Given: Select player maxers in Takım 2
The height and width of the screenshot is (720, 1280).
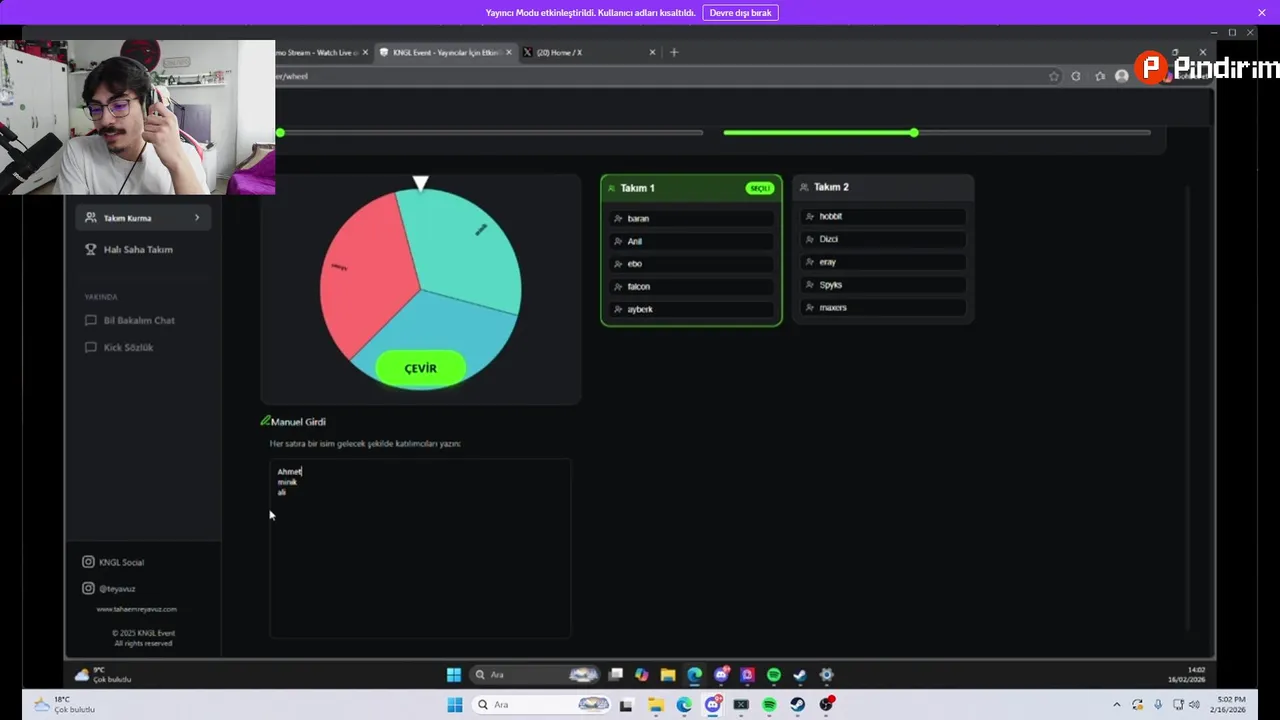Looking at the screenshot, I should tap(883, 307).
